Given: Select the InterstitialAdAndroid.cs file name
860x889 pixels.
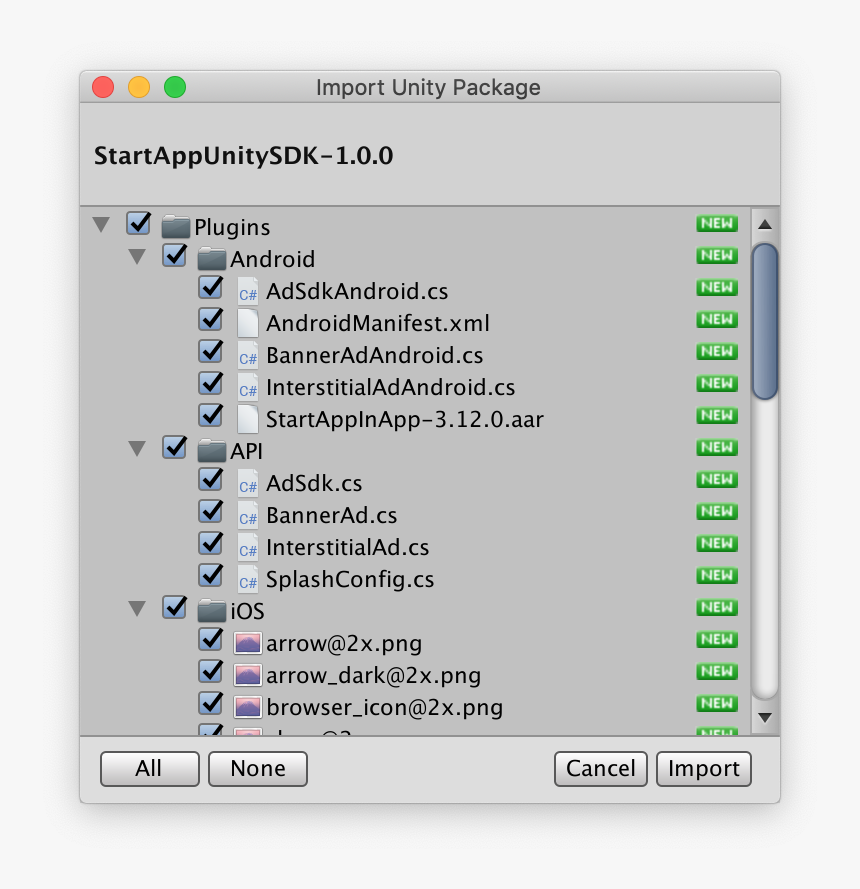Looking at the screenshot, I should tap(391, 387).
